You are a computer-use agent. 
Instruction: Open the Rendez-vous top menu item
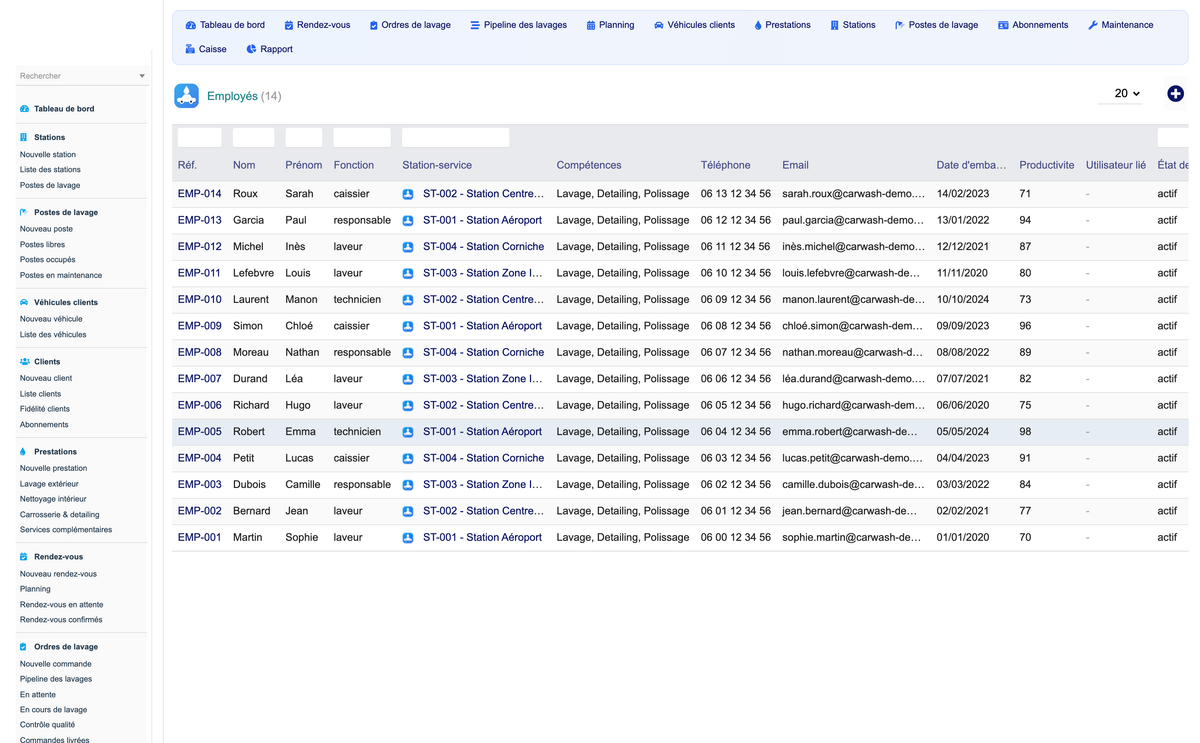[x=317, y=25]
